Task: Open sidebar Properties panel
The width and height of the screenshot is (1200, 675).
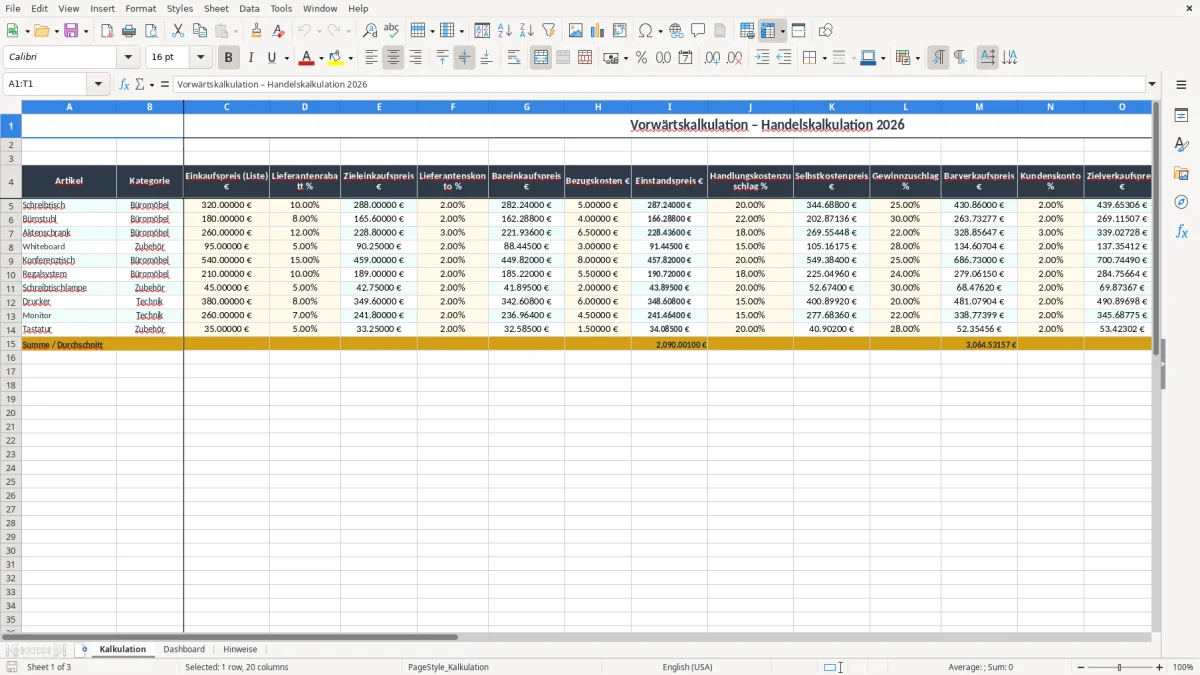Action: [1181, 116]
